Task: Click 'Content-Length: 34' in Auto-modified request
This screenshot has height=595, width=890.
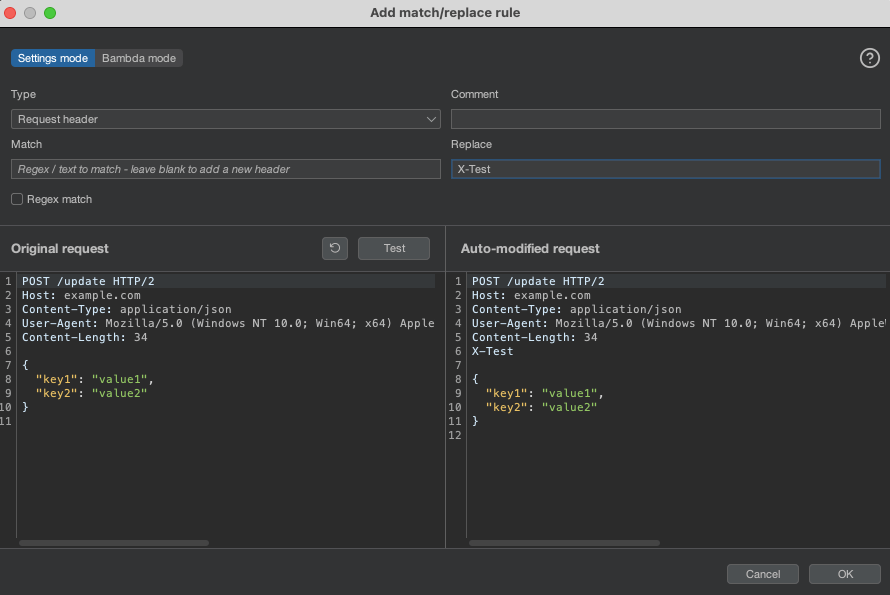Action: coord(535,337)
